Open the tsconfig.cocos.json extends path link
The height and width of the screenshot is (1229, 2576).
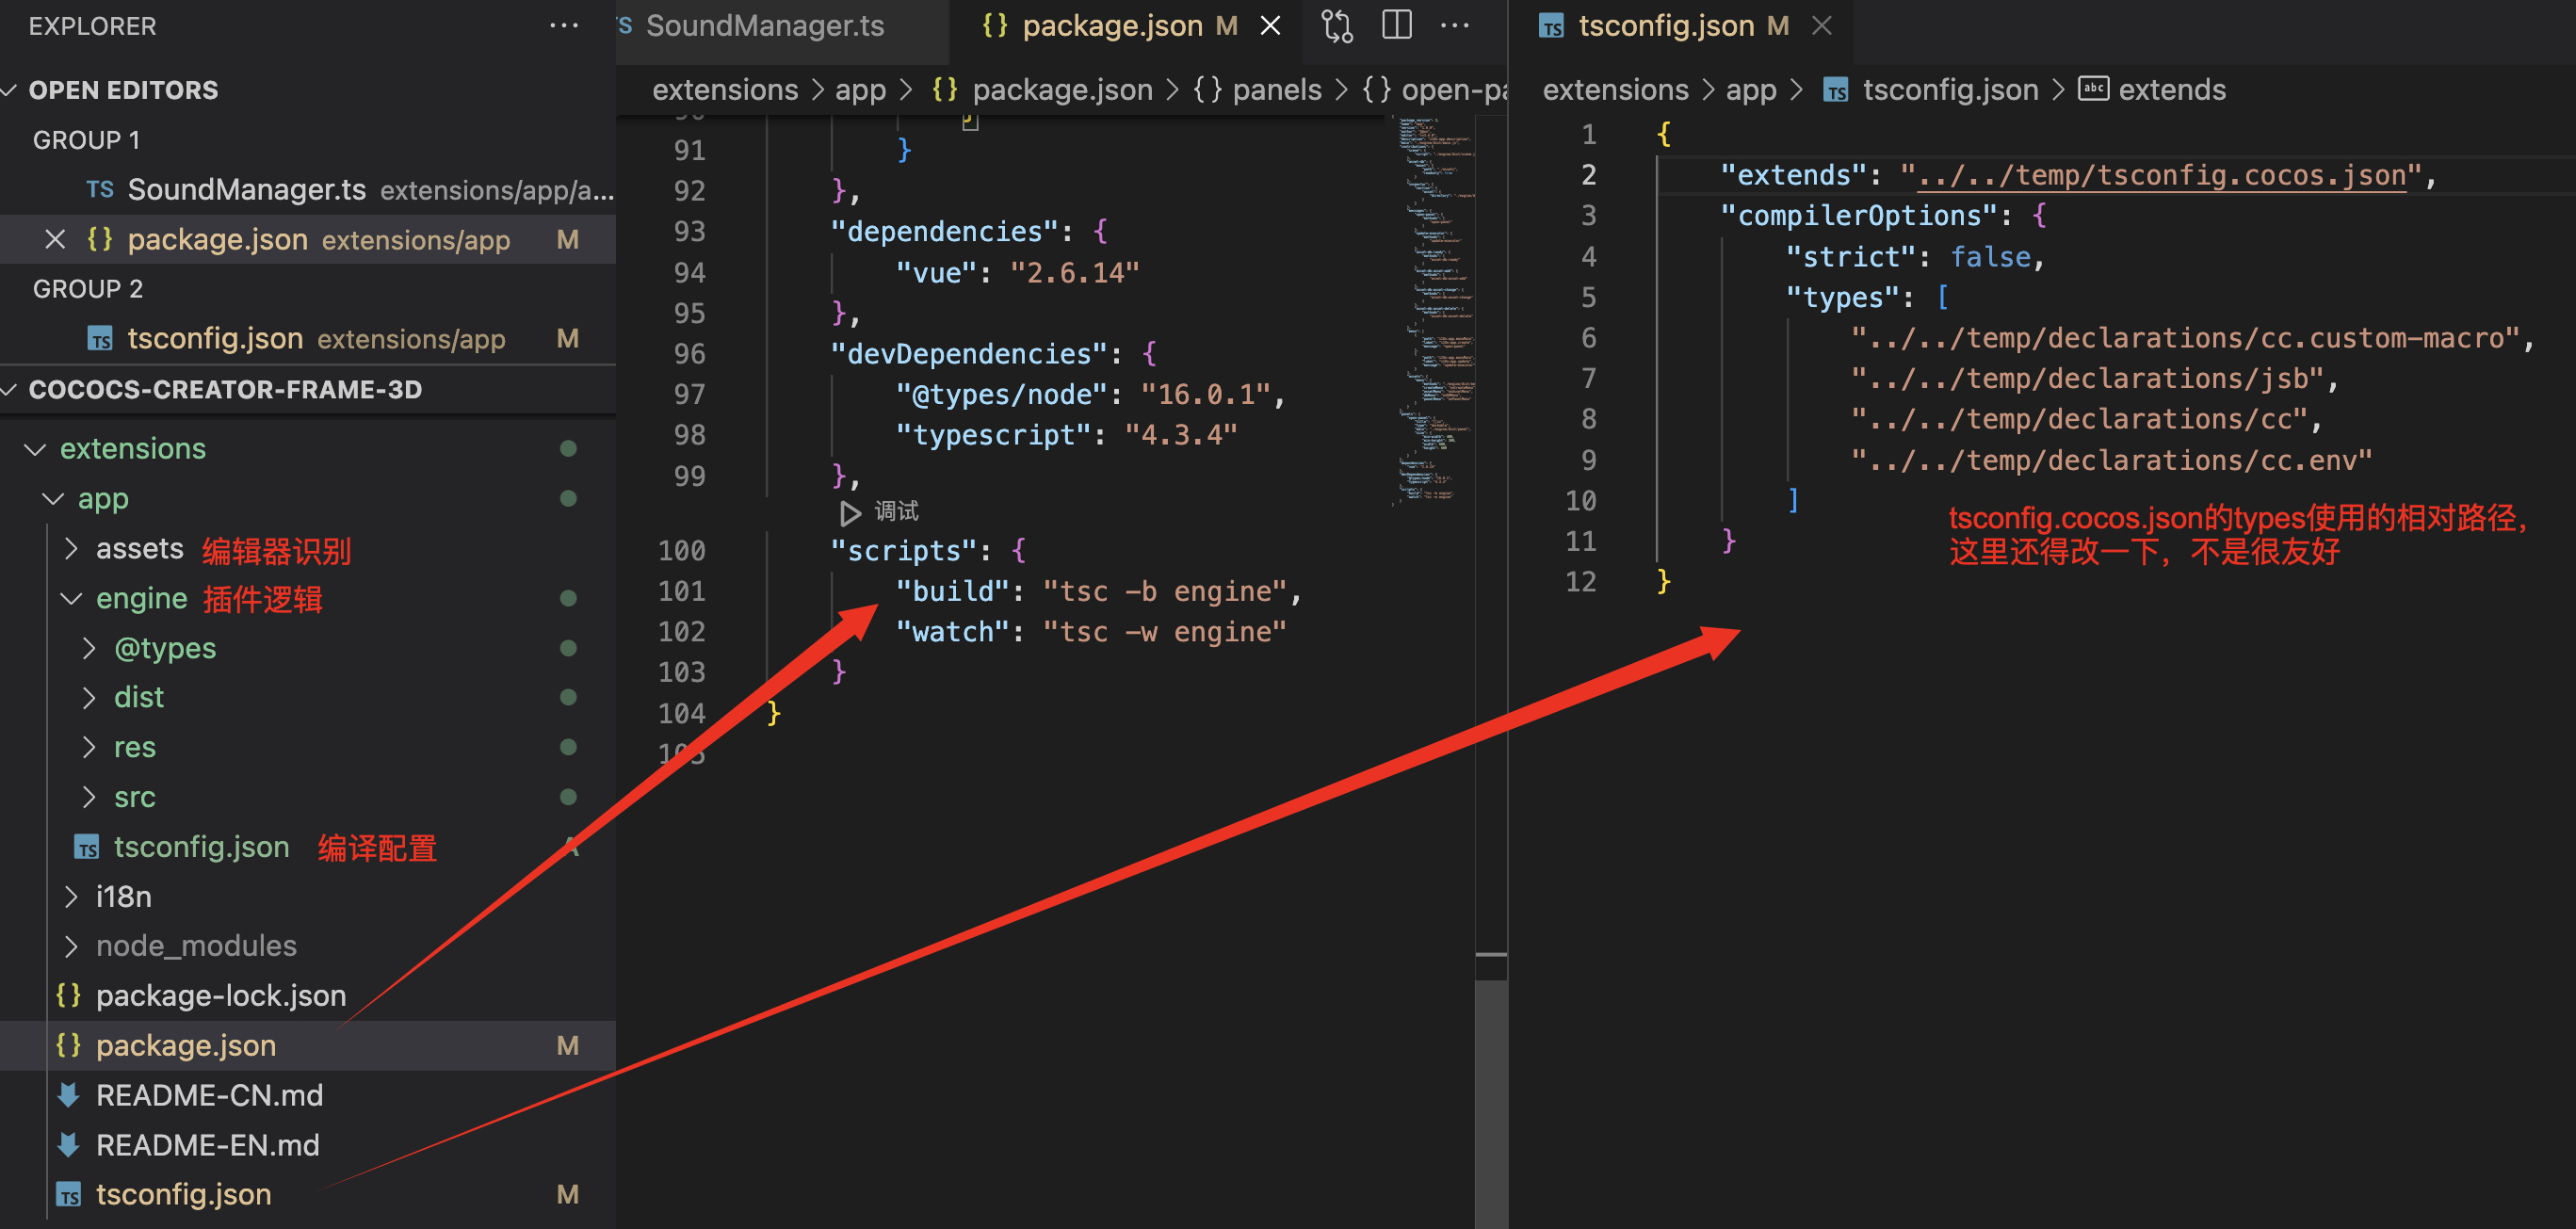2160,176
